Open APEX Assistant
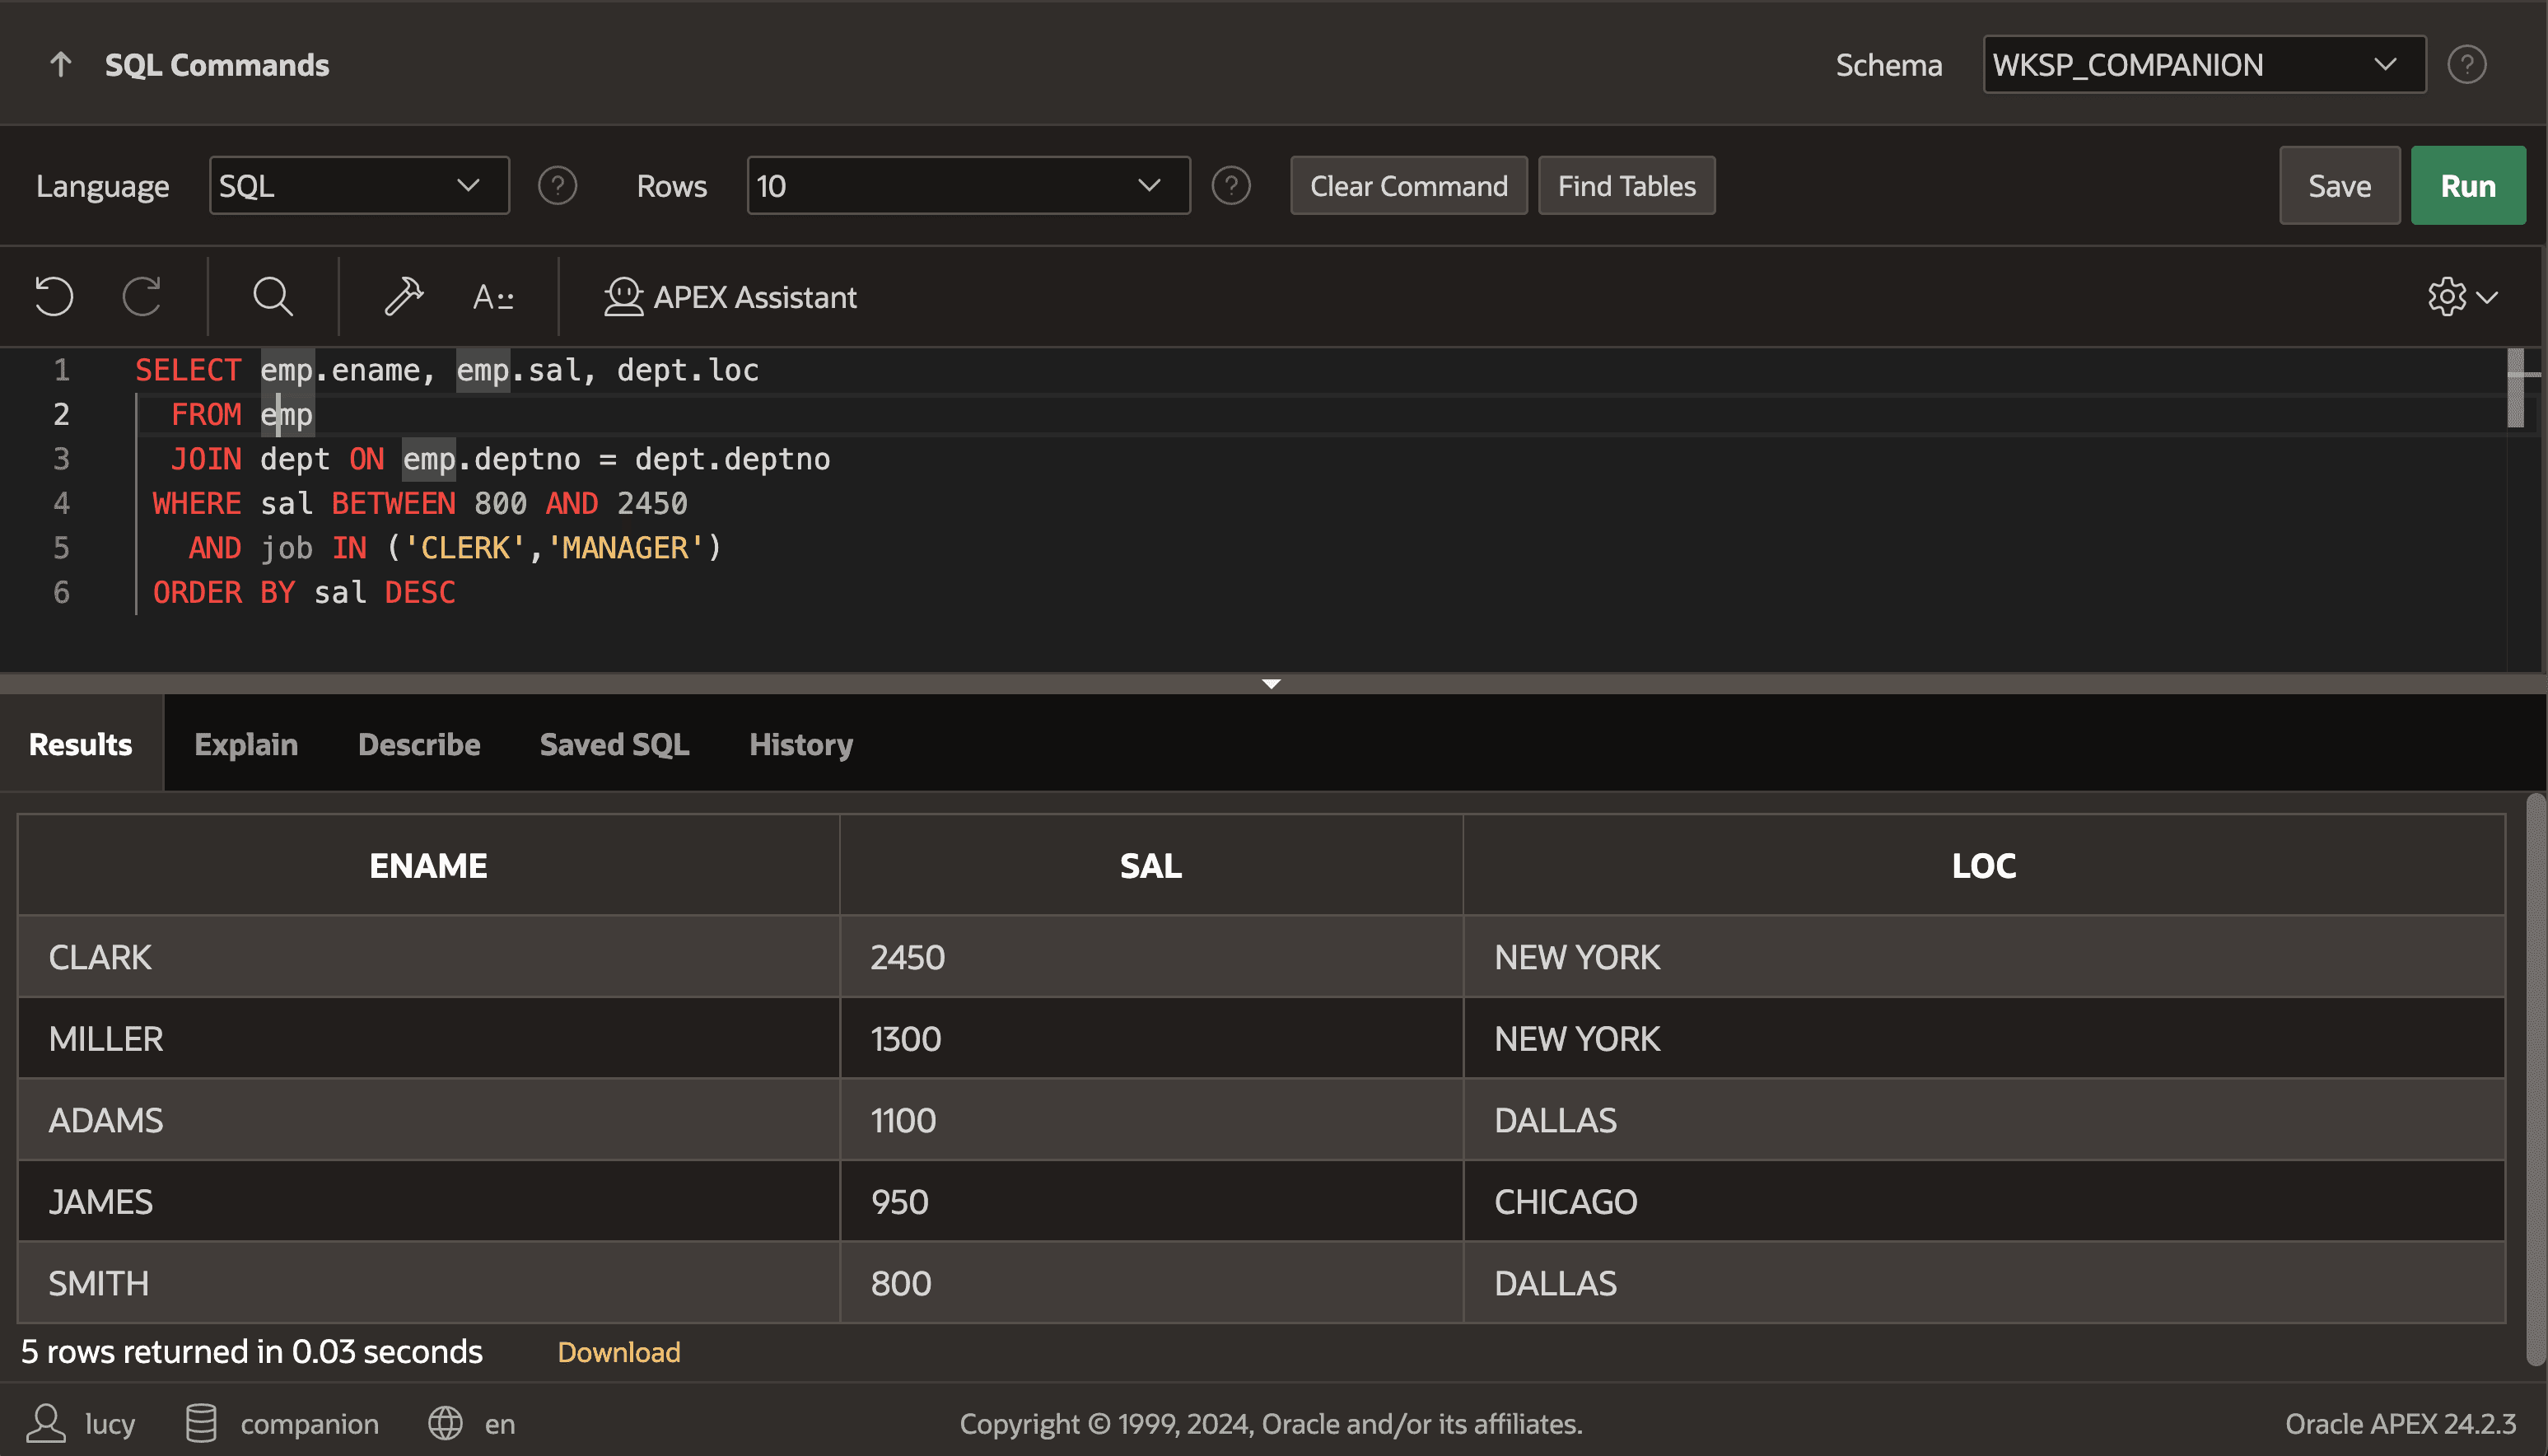The height and width of the screenshot is (1456, 2548). pyautogui.click(x=730, y=297)
